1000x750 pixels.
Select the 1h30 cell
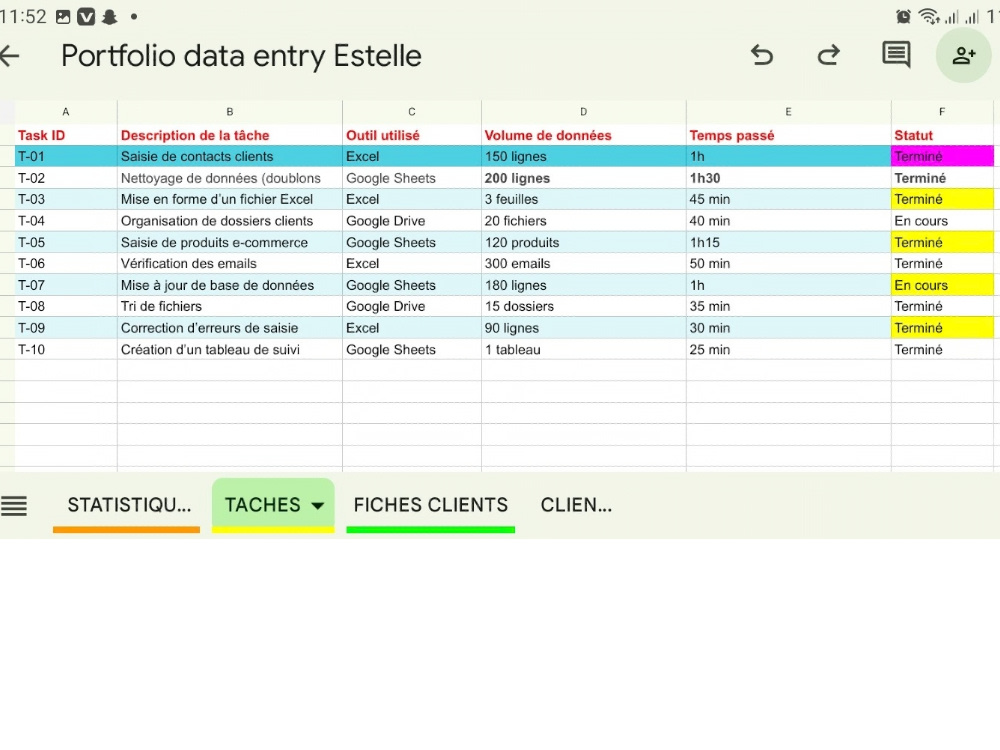click(x=788, y=178)
